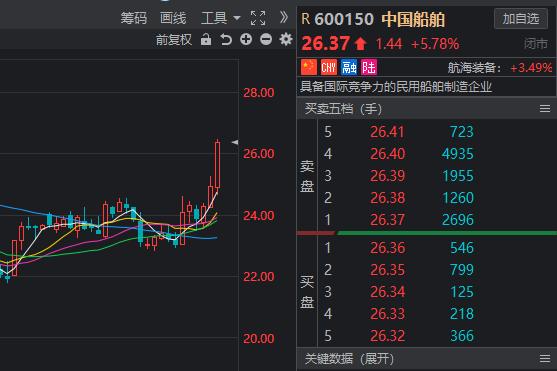Toggle fullscreen chart with expand icon

click(258, 18)
